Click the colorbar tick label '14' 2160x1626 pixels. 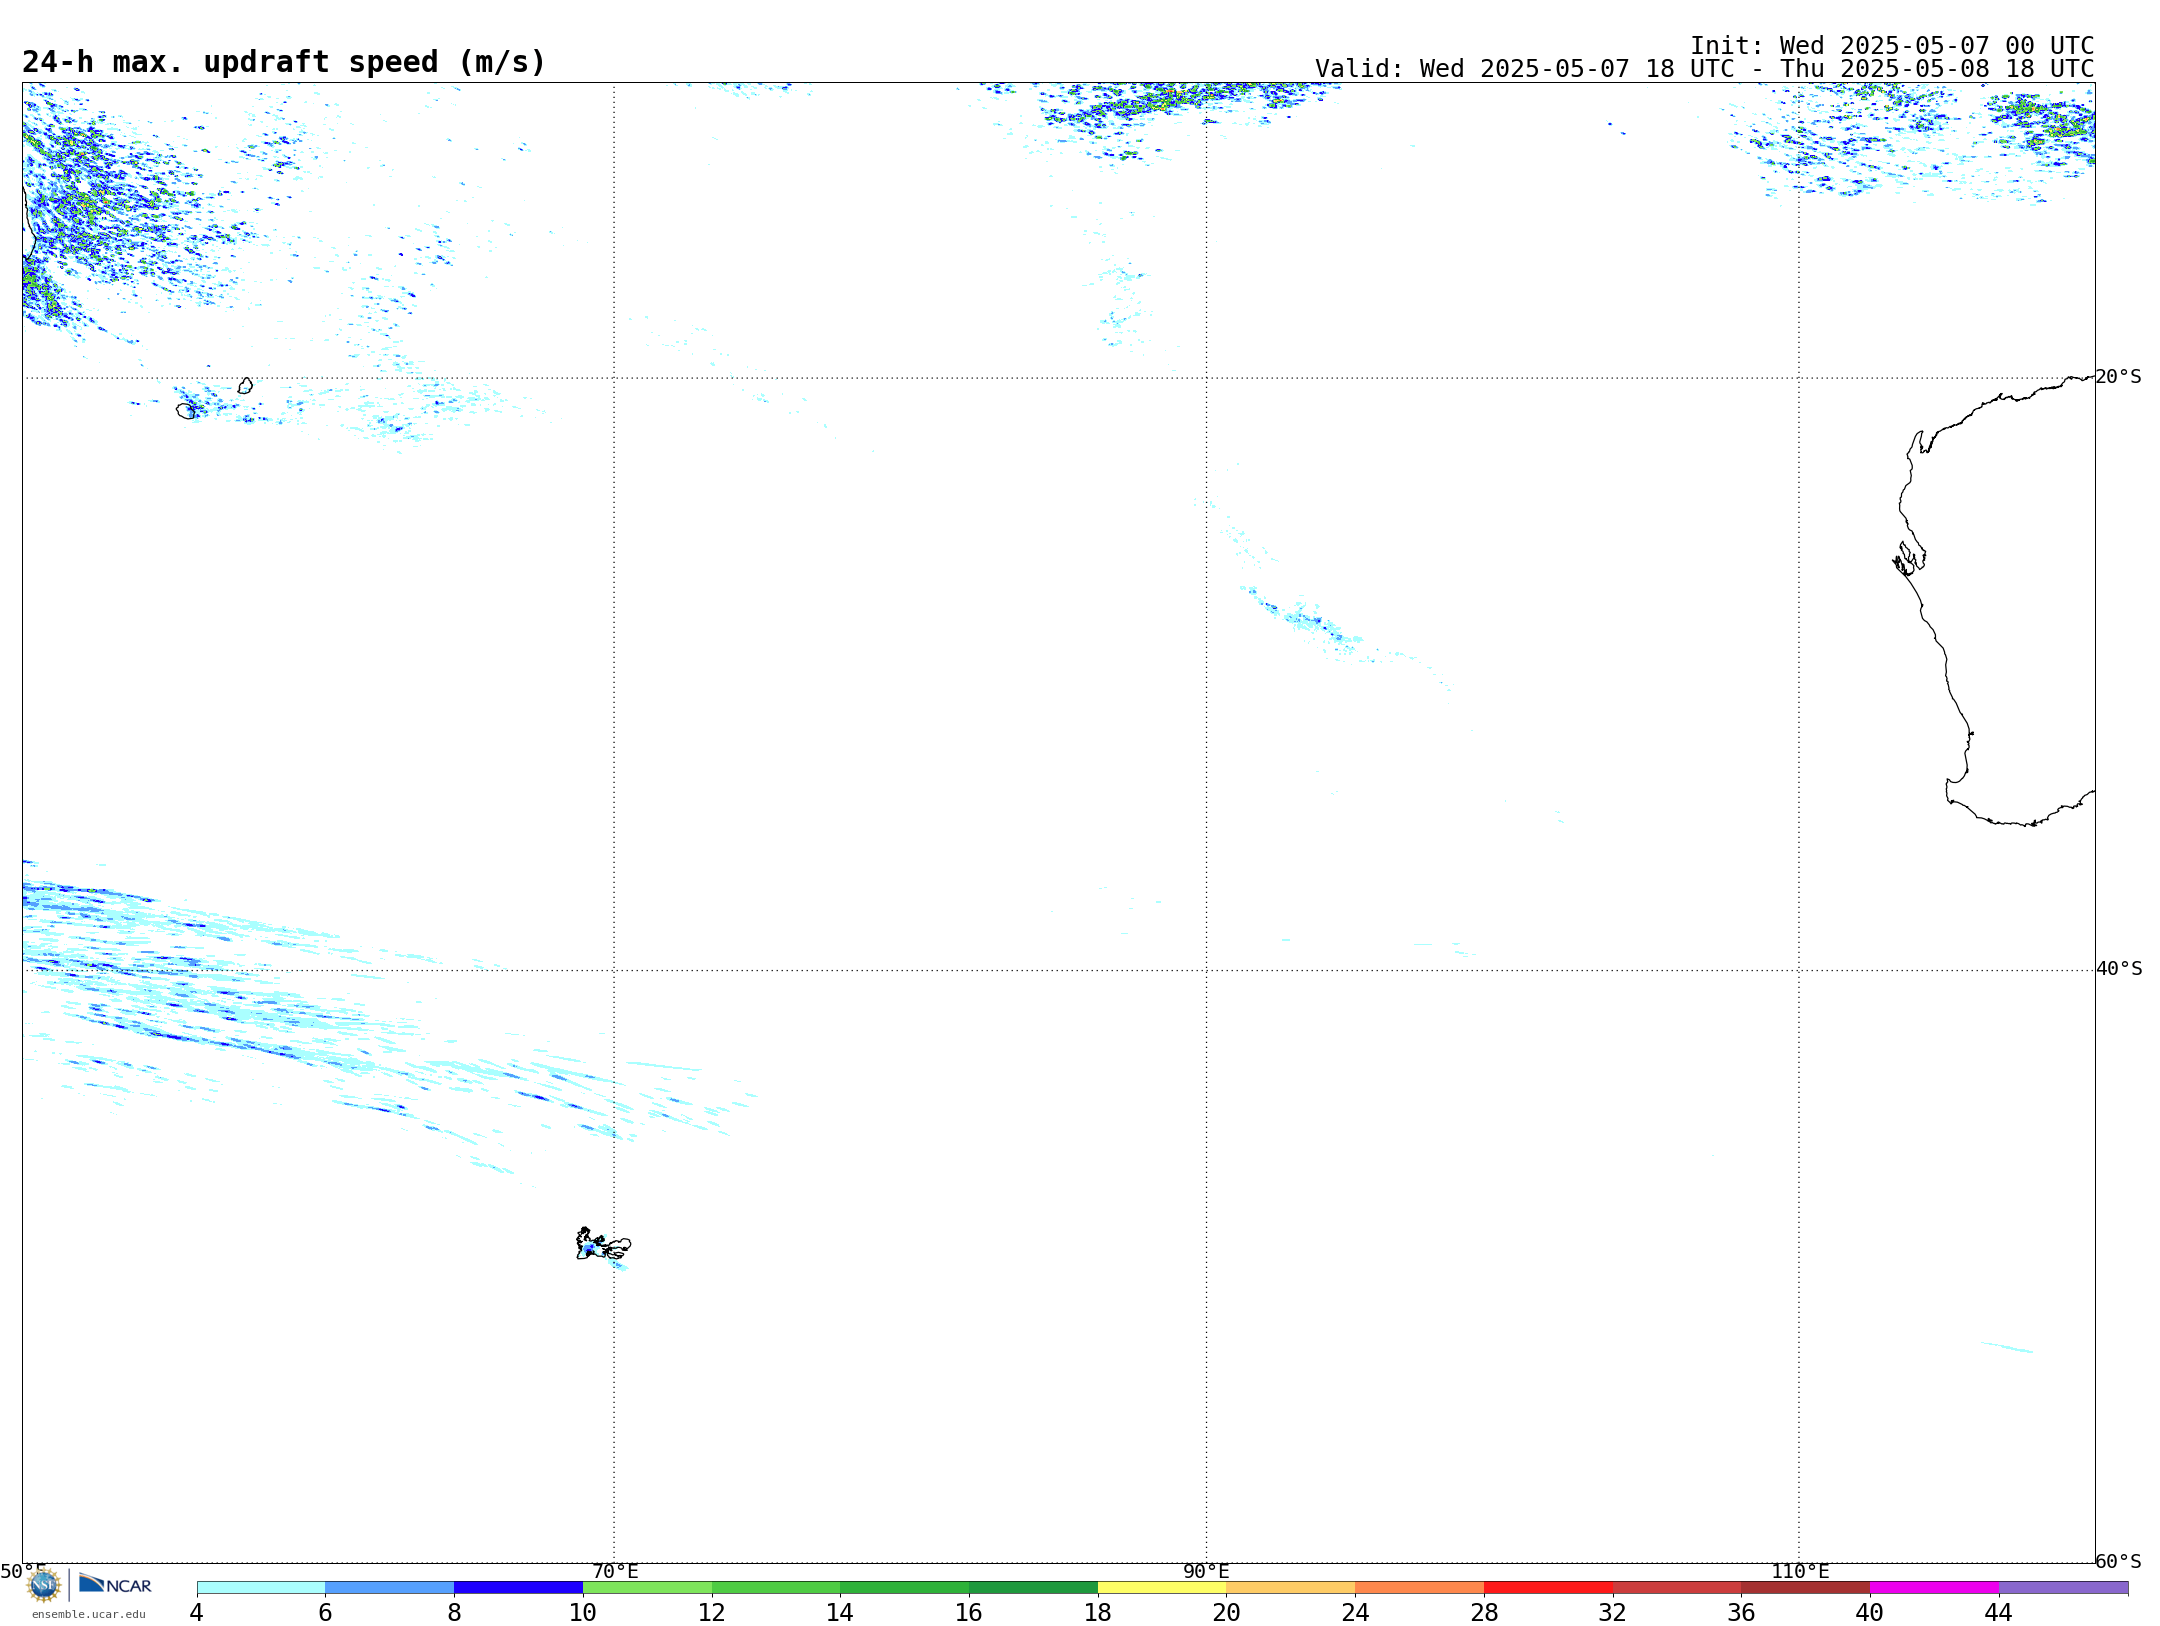[840, 1613]
